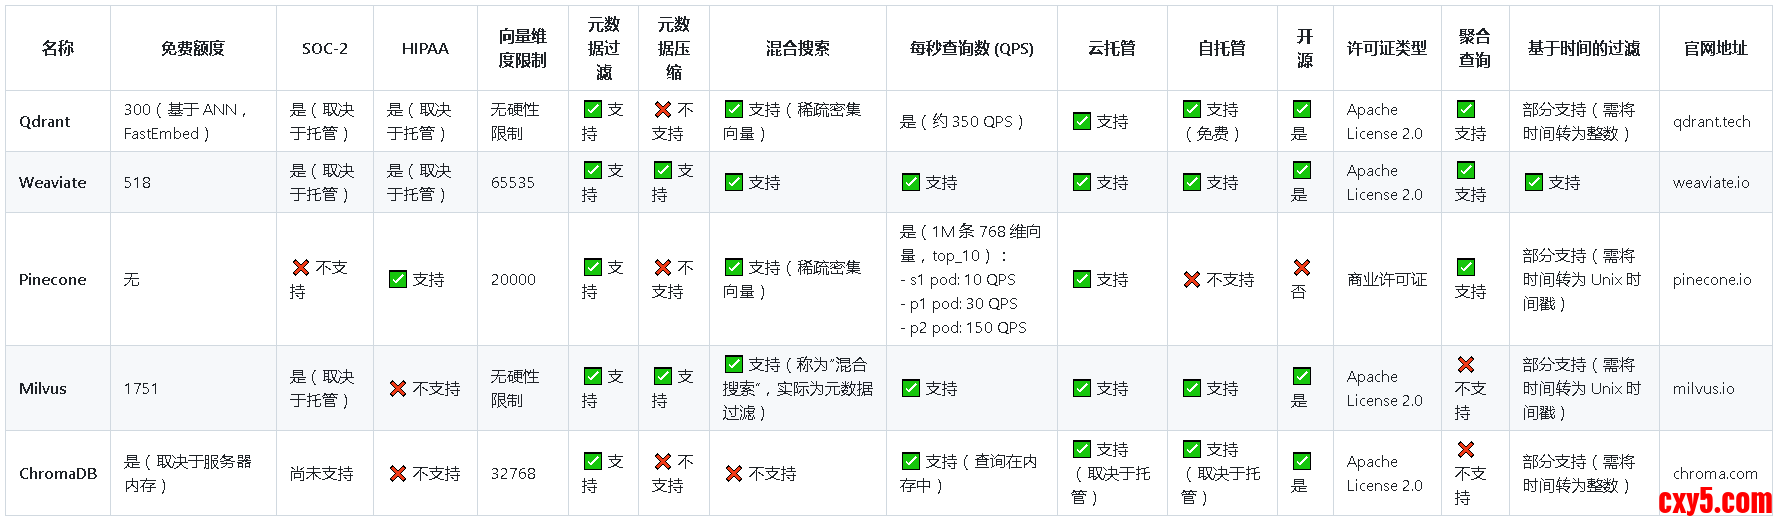Screen dimensions: 1777x521
Task: Select the Weaviate row name cell
Action: click(x=53, y=183)
